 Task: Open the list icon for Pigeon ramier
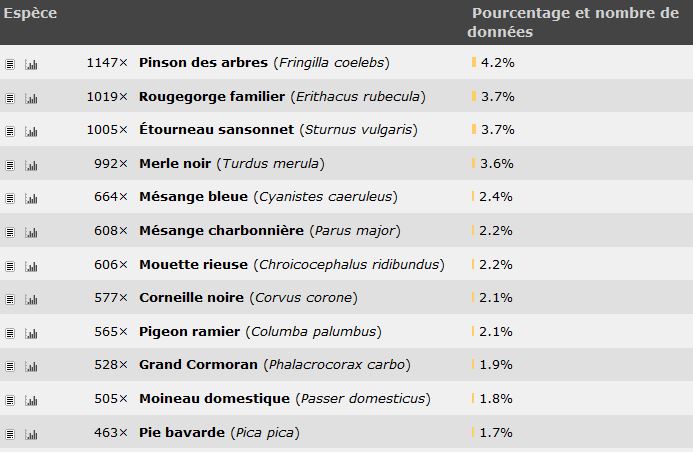(10, 333)
